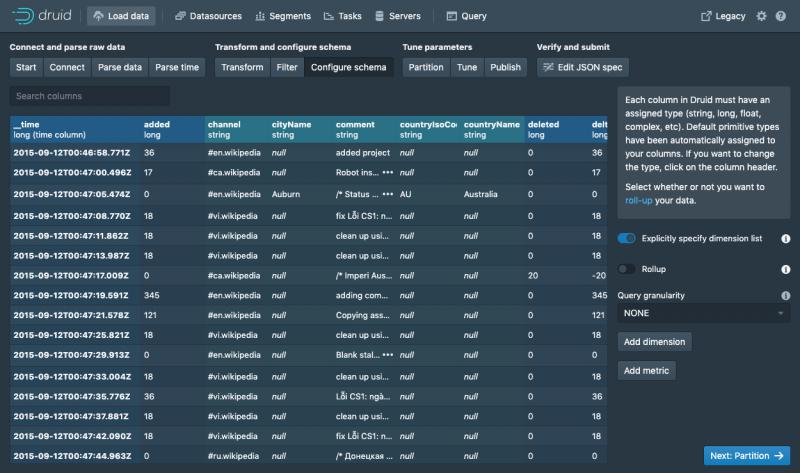Follow the roll-up documentation link
The height and width of the screenshot is (473, 800).
pos(641,200)
